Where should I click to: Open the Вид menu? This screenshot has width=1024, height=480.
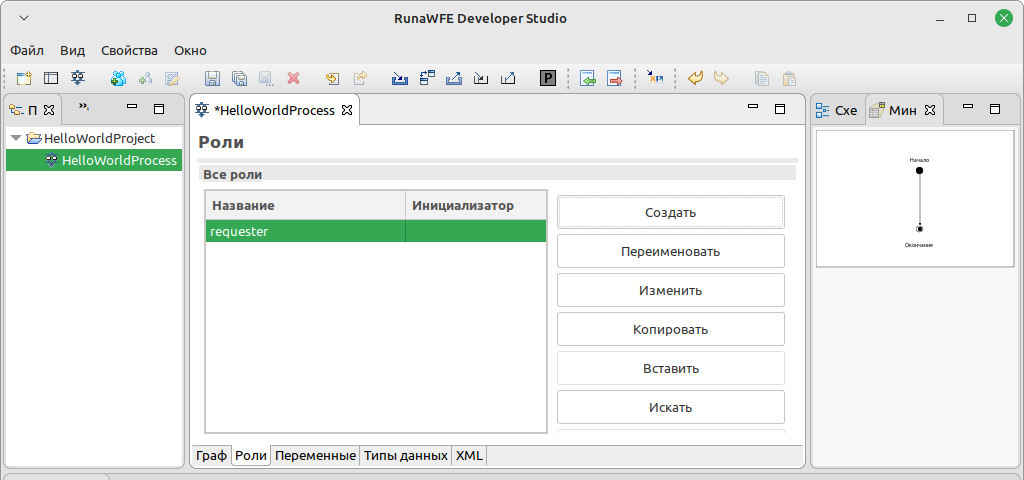[x=72, y=50]
